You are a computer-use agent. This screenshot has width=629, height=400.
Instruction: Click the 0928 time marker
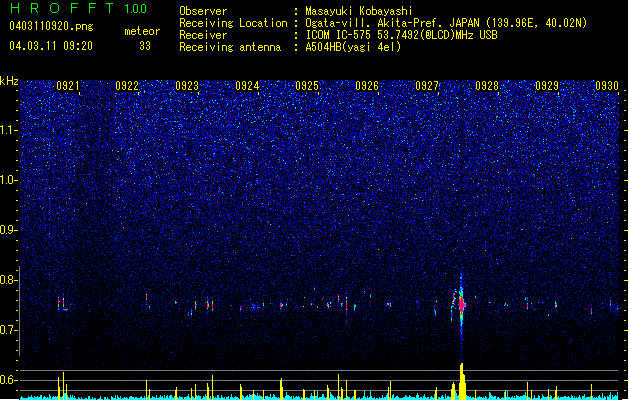pyautogui.click(x=487, y=86)
